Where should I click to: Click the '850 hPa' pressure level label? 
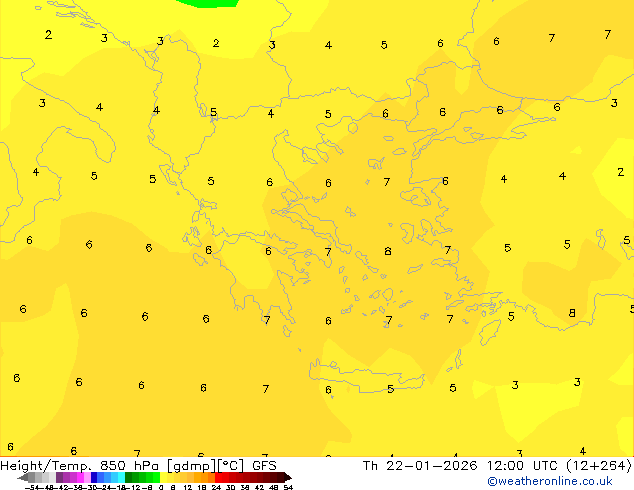129,466
